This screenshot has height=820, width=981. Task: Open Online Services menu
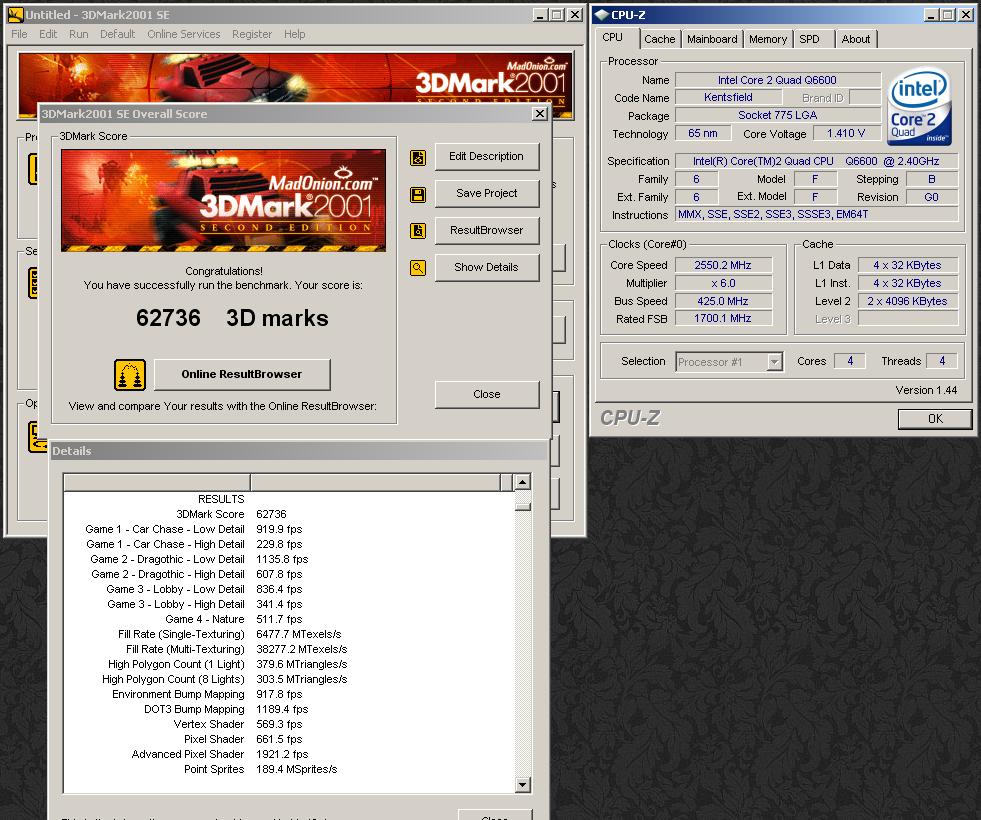[184, 34]
